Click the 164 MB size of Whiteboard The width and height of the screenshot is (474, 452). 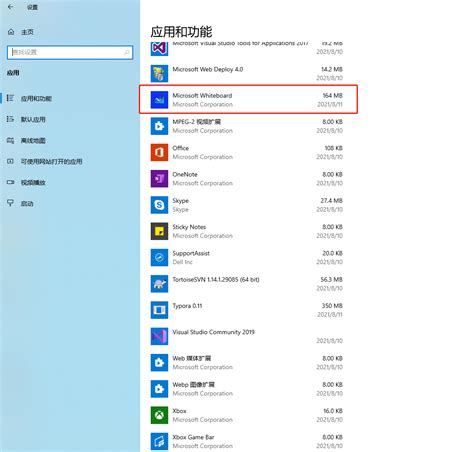332,95
